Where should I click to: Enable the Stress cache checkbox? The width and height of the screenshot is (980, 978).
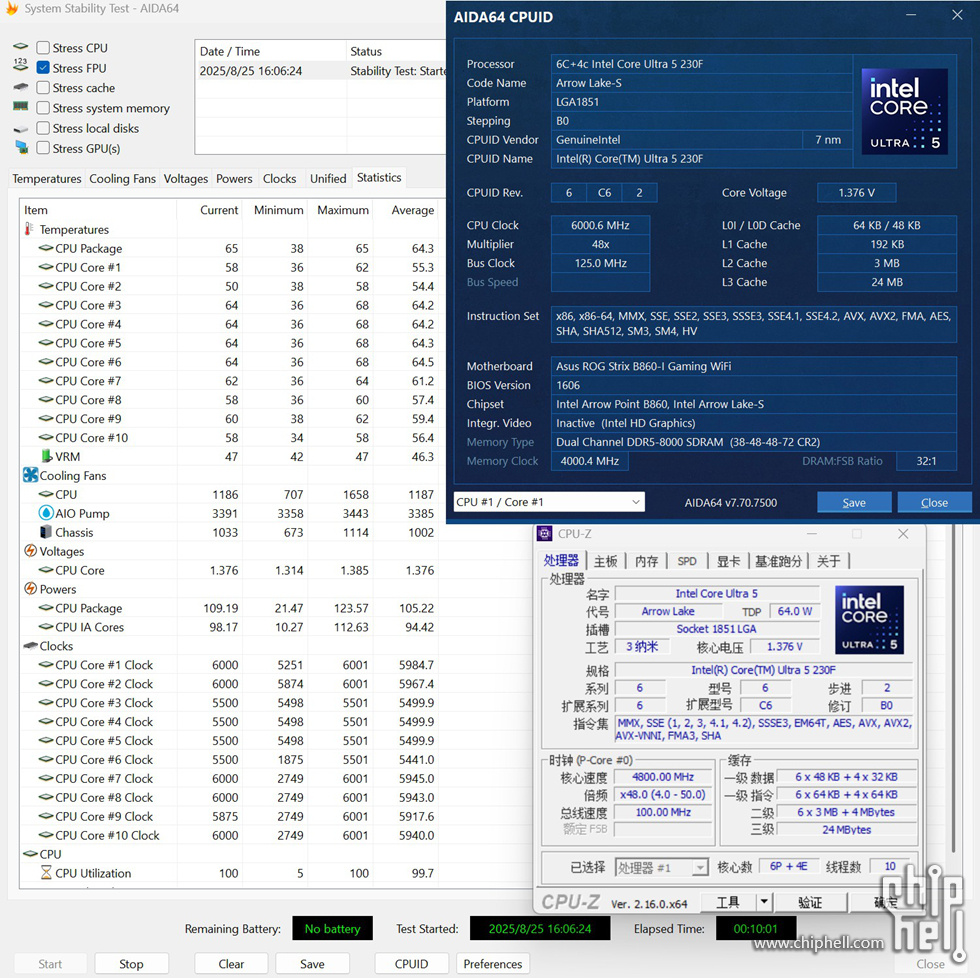pyautogui.click(x=43, y=88)
